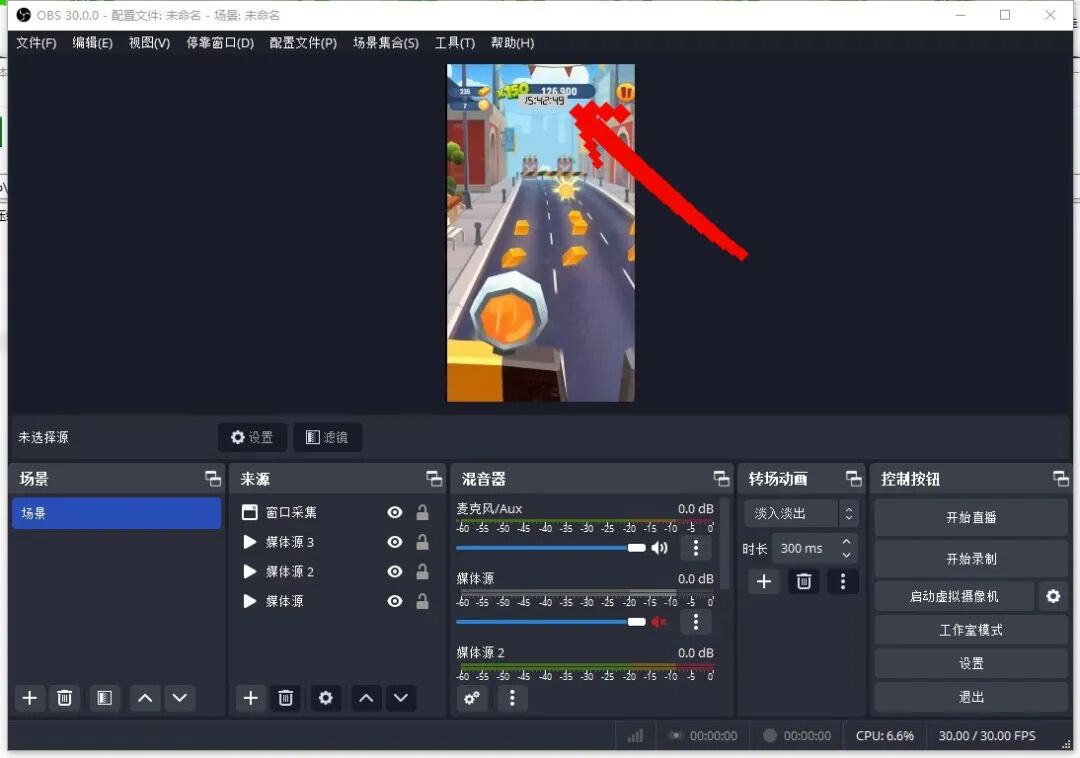Remove selected source trash icon
This screenshot has width=1080, height=758.
(285, 698)
